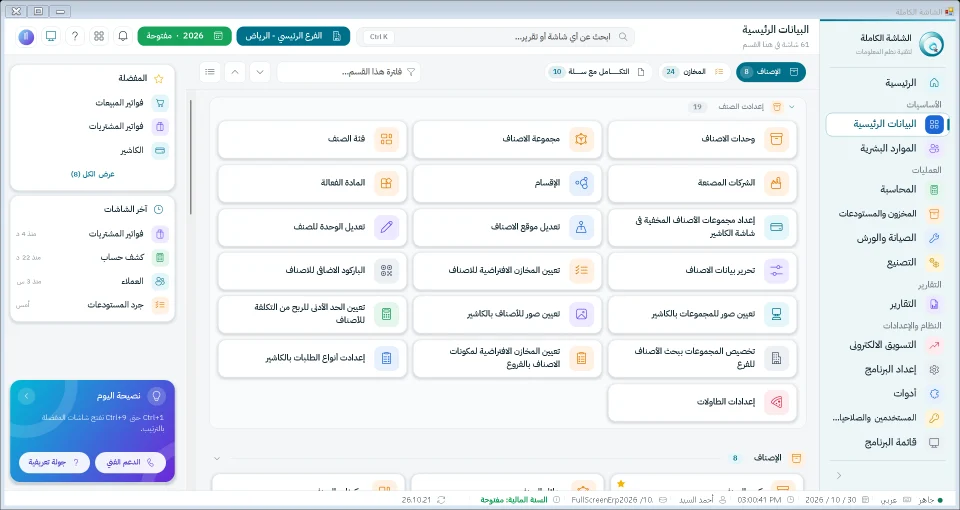Click the المستخدمين والصلاحيات key icon
Image resolution: width=960 pixels, height=510 pixels.
[934, 418]
